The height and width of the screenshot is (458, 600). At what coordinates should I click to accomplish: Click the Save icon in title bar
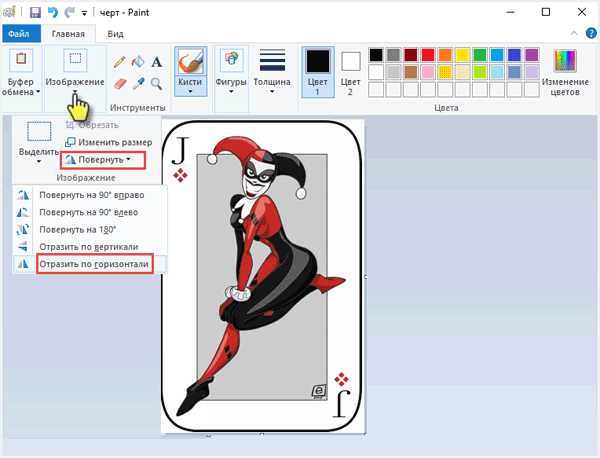click(35, 13)
